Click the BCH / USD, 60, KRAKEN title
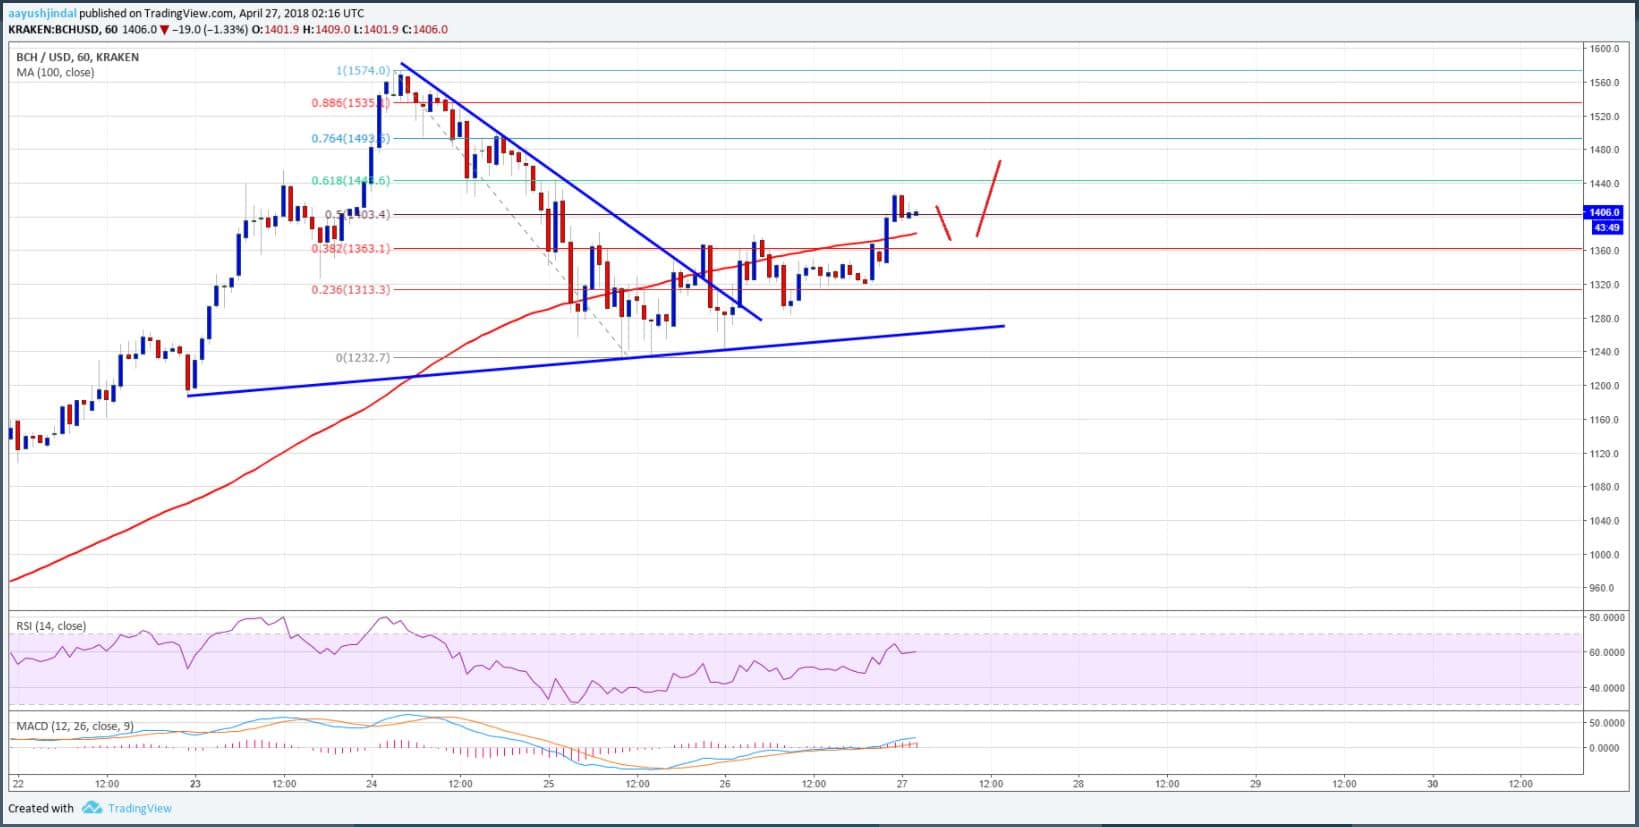The image size is (1639, 827). pyautogui.click(x=77, y=57)
